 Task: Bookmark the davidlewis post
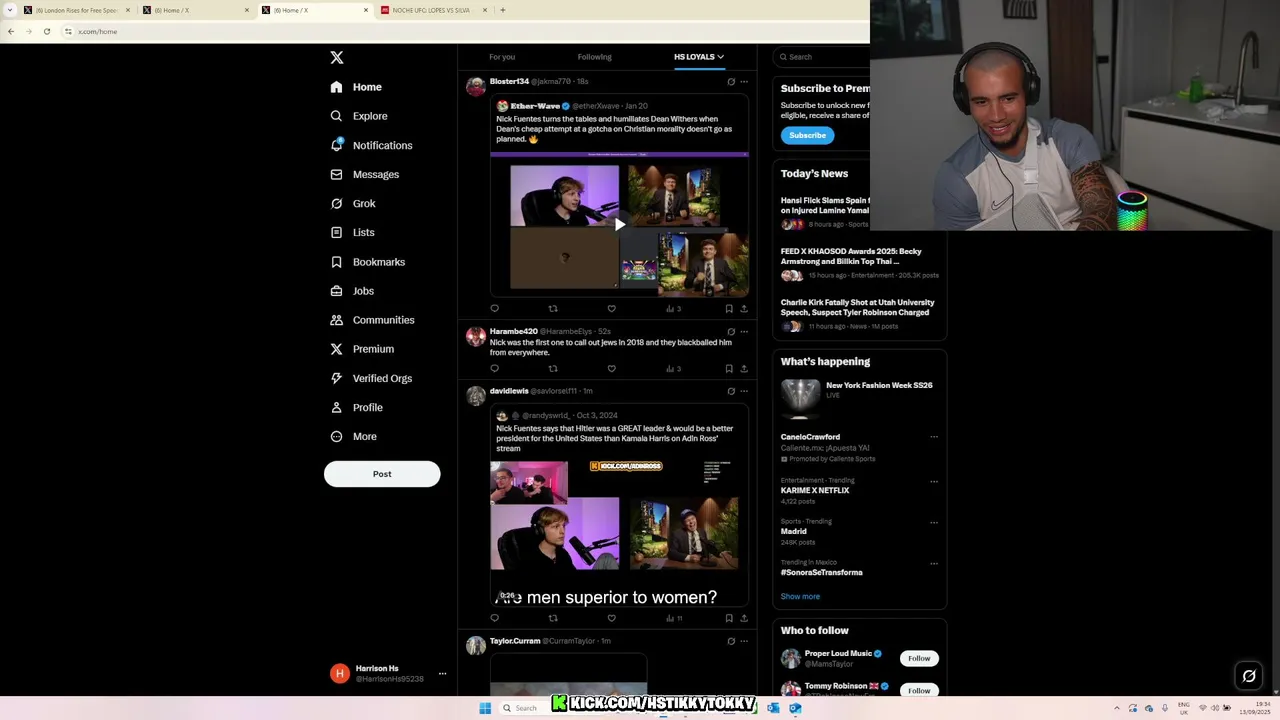(729, 618)
